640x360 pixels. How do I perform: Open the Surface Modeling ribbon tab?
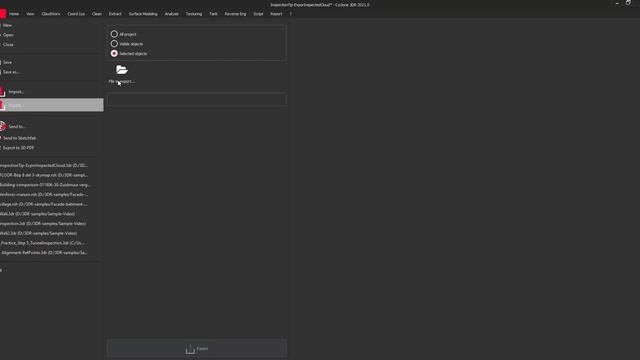point(143,14)
